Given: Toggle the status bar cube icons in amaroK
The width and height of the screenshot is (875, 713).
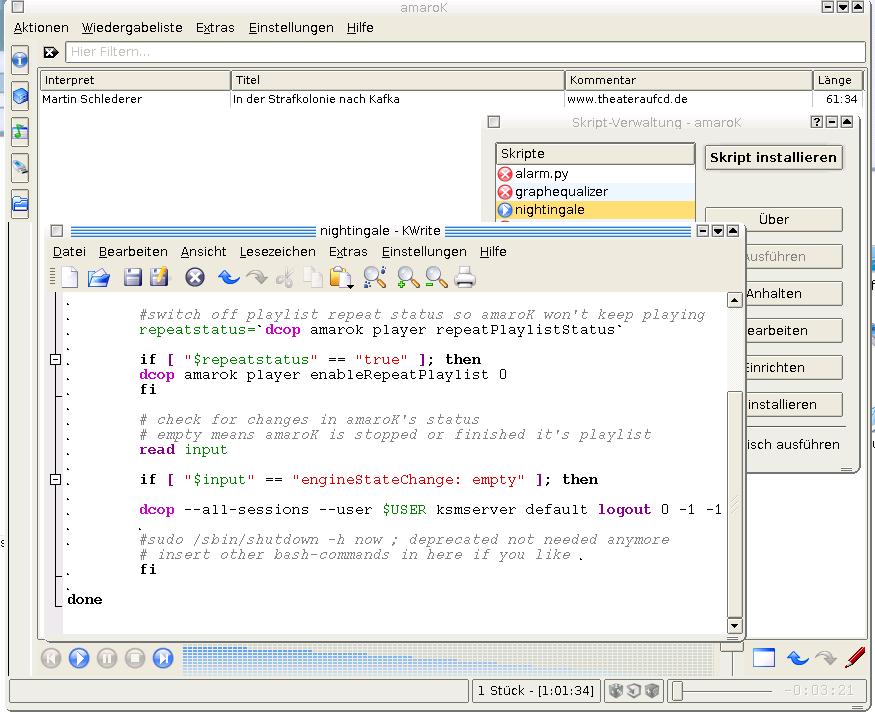Looking at the screenshot, I should [634, 691].
